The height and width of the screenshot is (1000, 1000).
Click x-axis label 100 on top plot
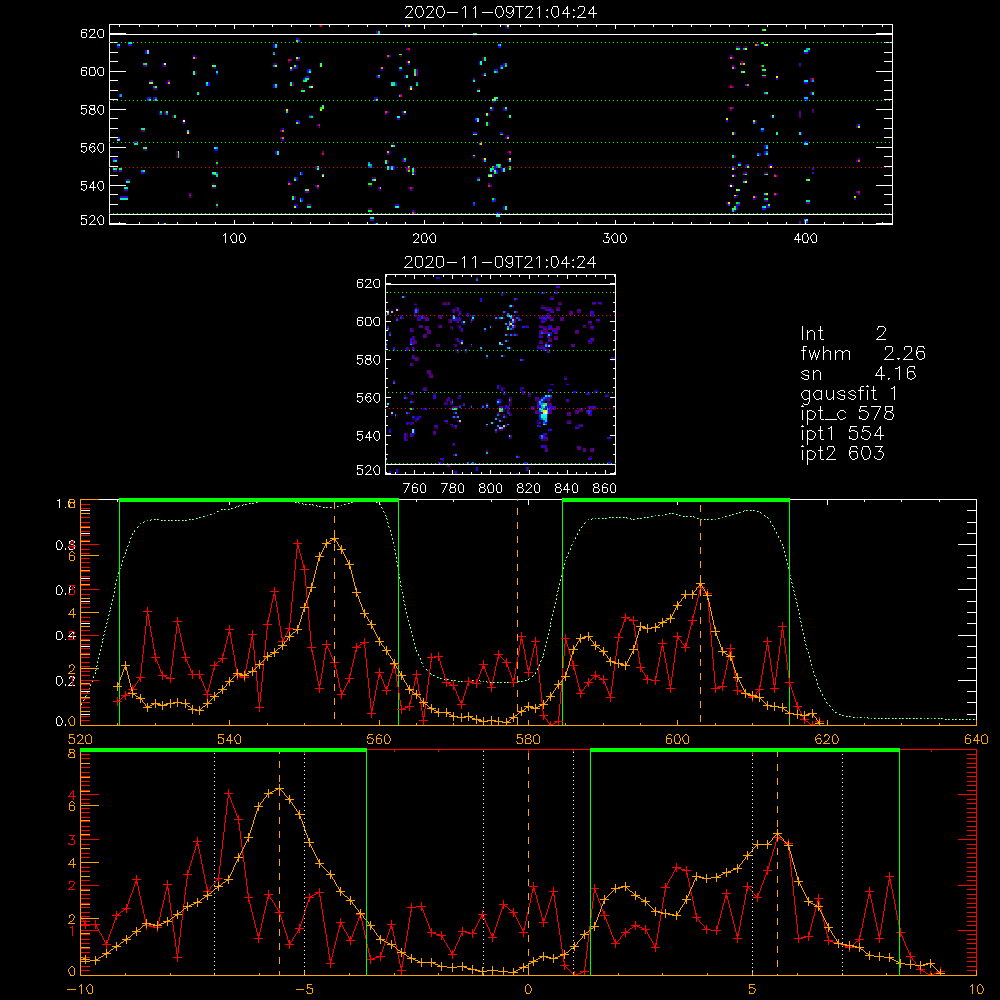pyautogui.click(x=234, y=239)
